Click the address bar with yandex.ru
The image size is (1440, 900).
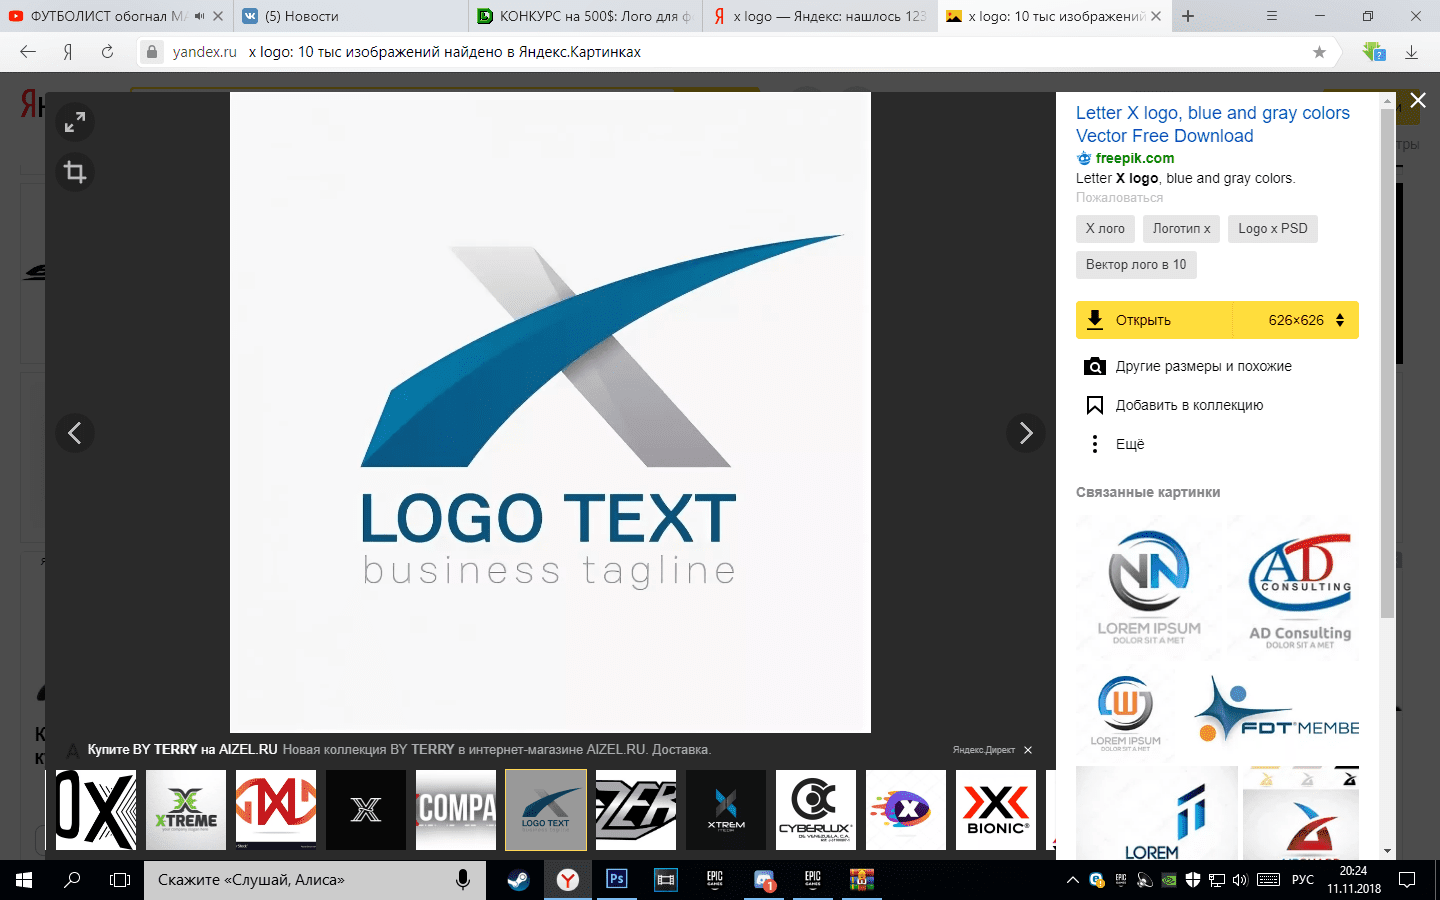(737, 52)
